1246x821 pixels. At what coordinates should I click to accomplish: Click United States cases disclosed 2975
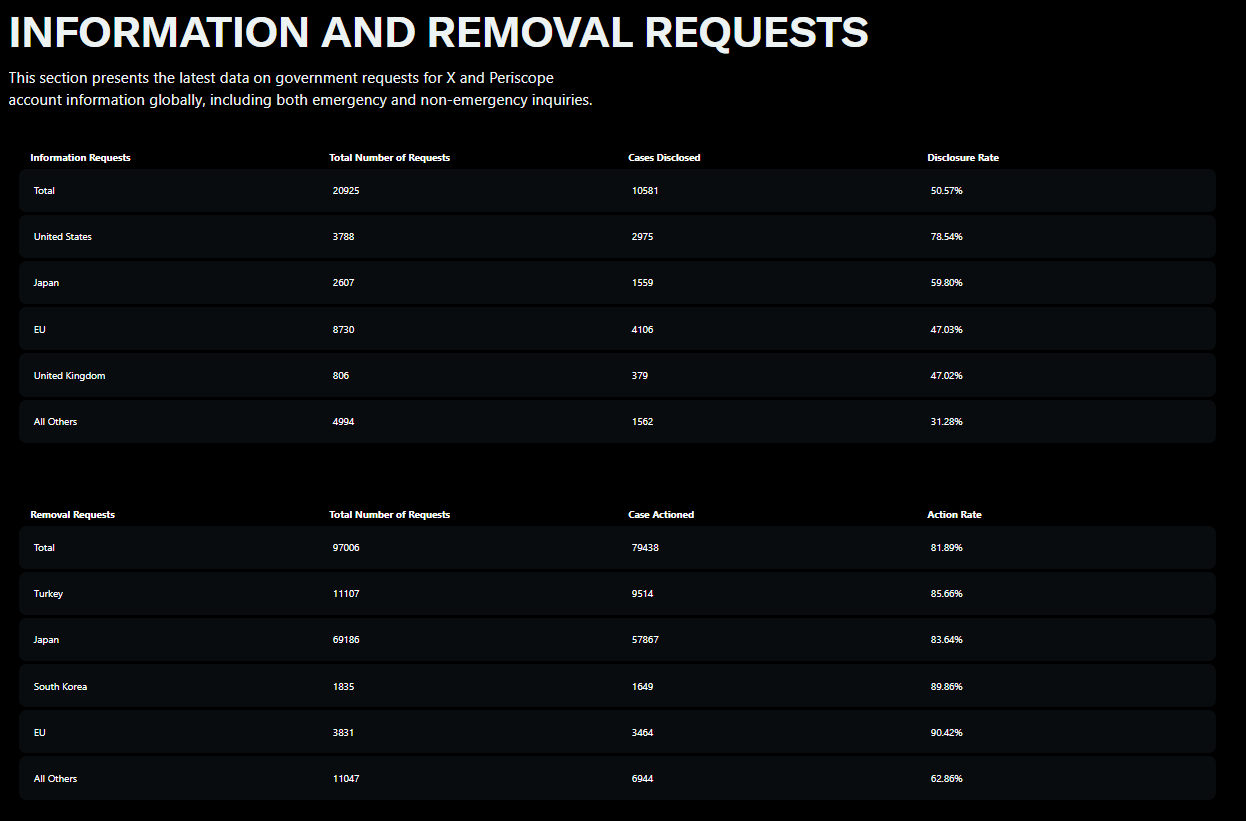click(x=642, y=237)
